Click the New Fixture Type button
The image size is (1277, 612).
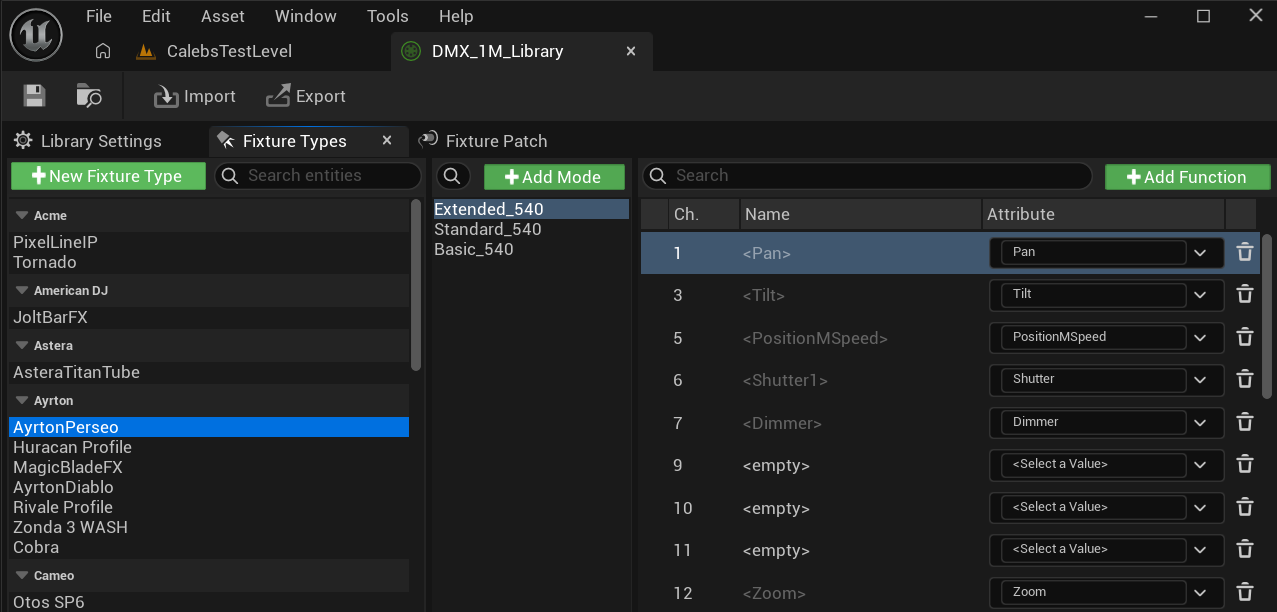pyautogui.click(x=108, y=176)
